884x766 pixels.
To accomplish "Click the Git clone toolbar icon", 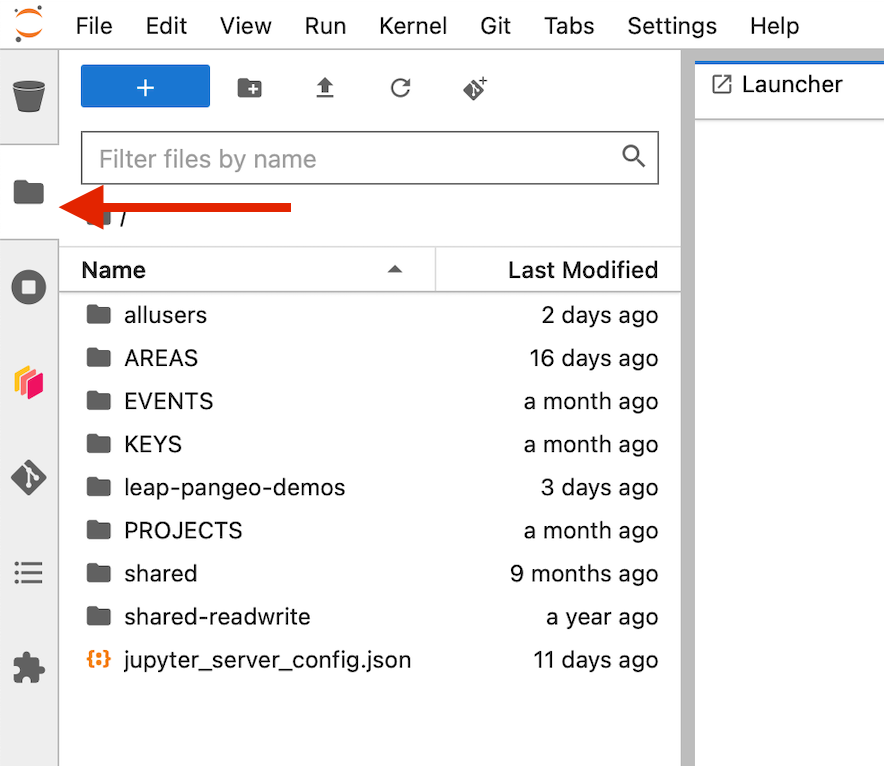I will (475, 88).
